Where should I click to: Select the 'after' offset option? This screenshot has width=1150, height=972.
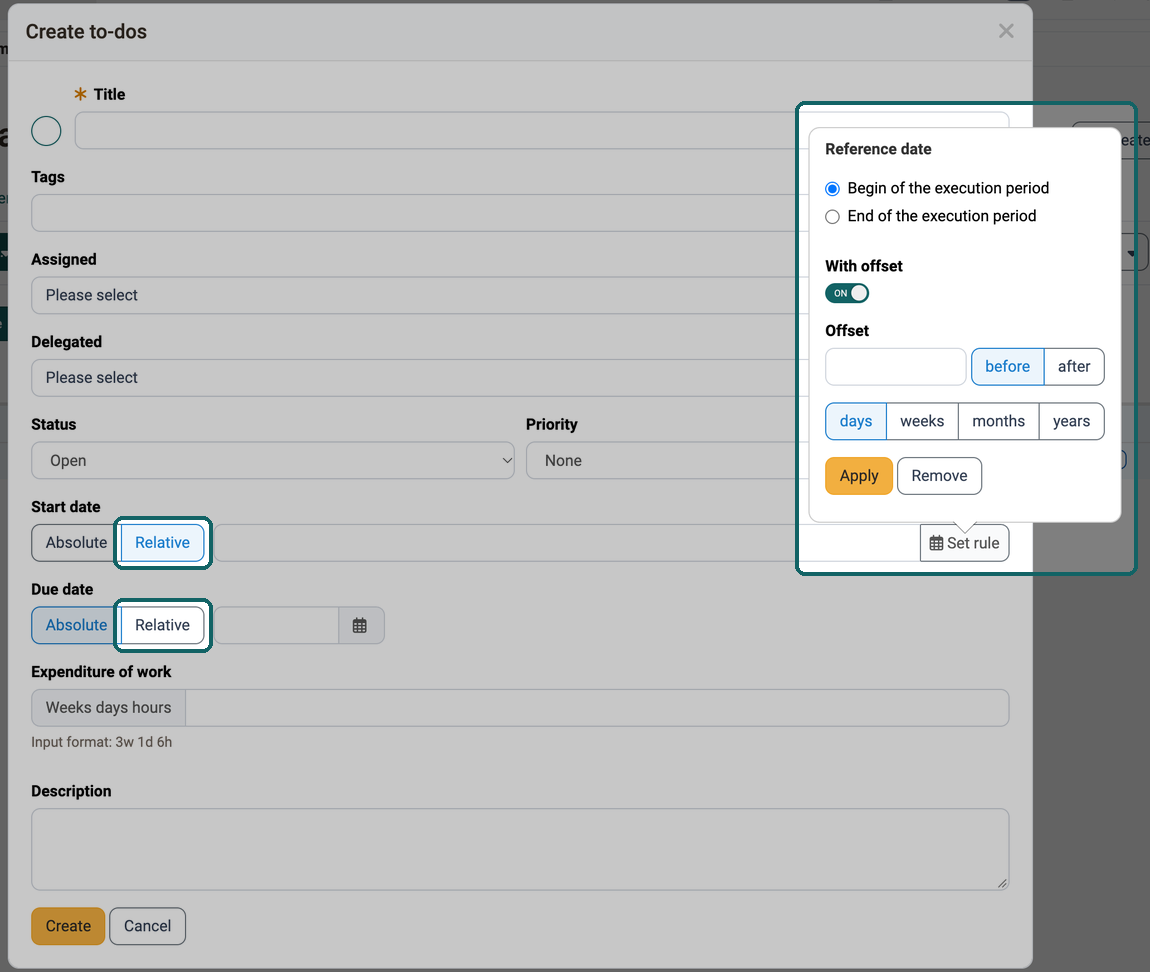[x=1074, y=367]
